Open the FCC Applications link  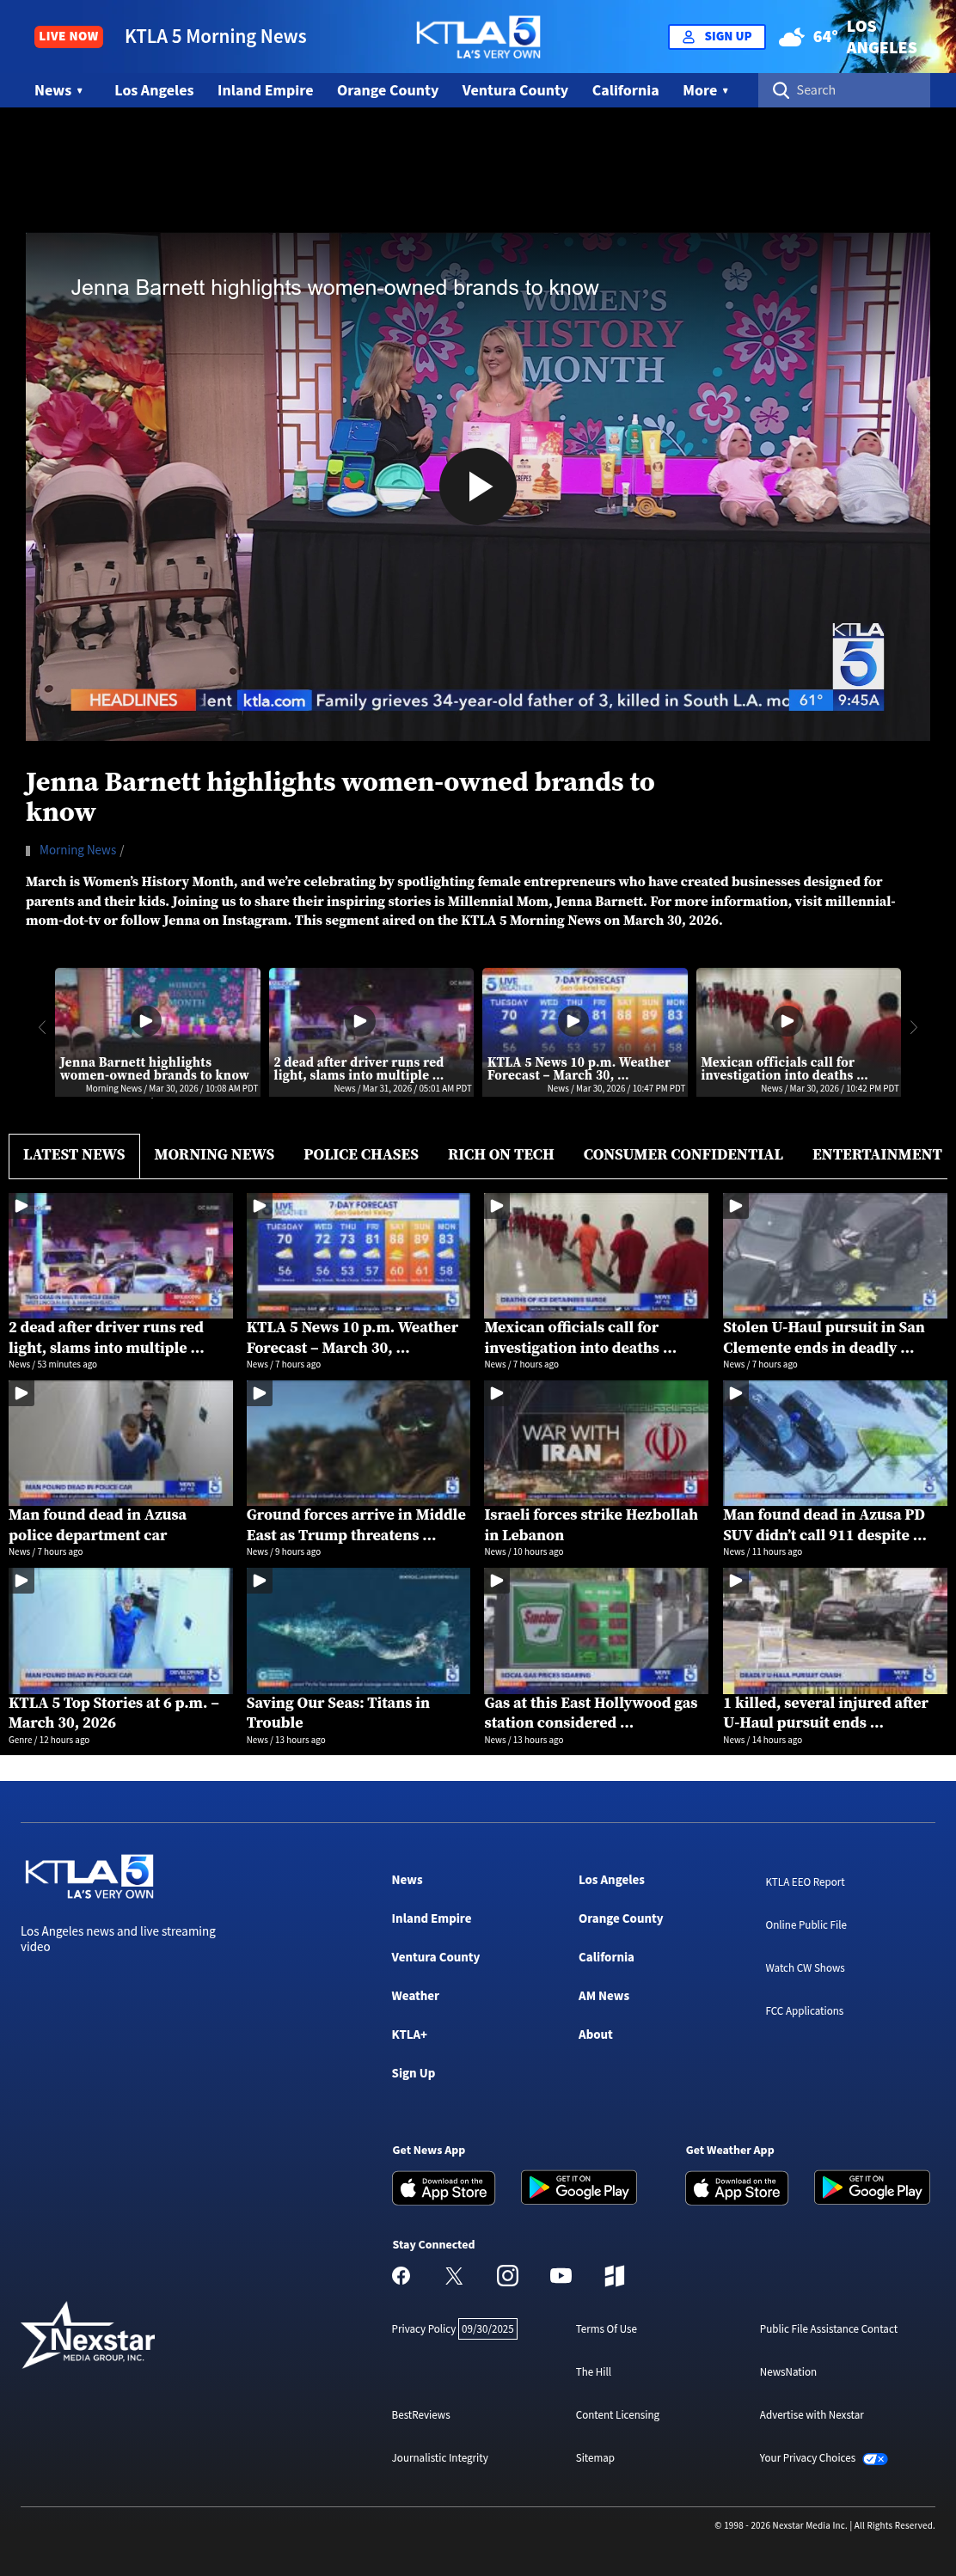pos(804,2011)
